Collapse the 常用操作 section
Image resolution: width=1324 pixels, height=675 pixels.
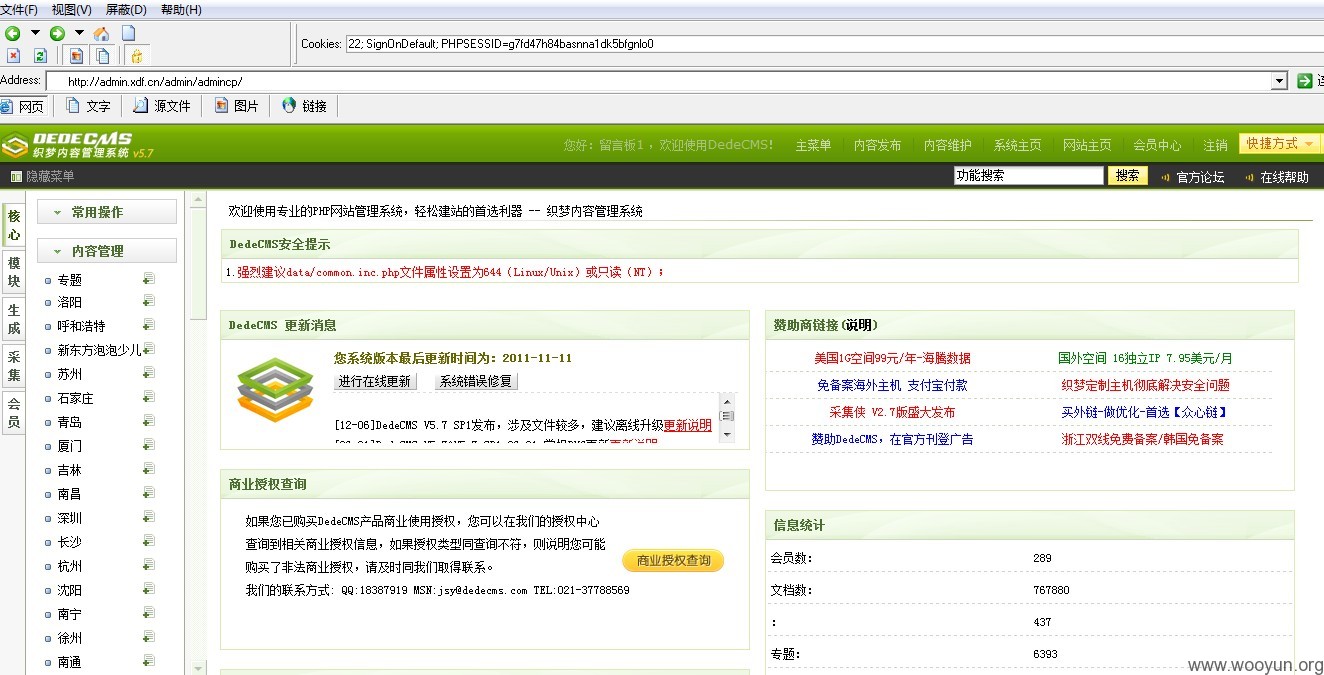coord(107,212)
